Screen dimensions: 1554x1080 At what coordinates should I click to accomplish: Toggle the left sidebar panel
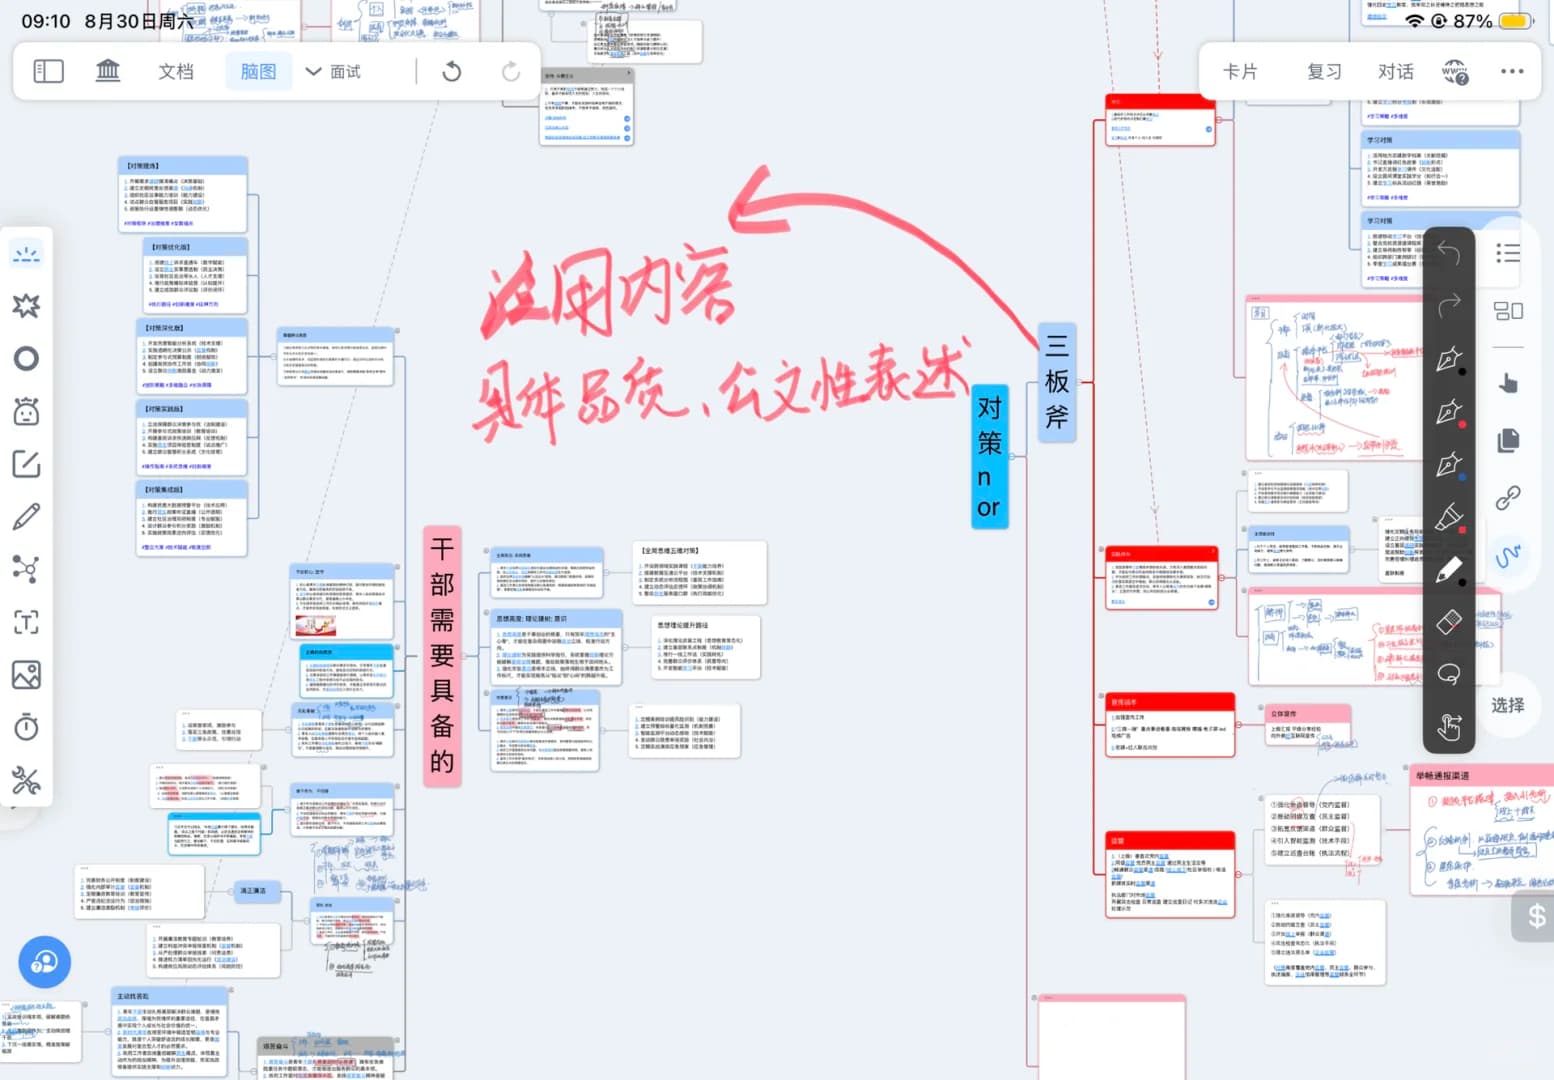click(48, 71)
